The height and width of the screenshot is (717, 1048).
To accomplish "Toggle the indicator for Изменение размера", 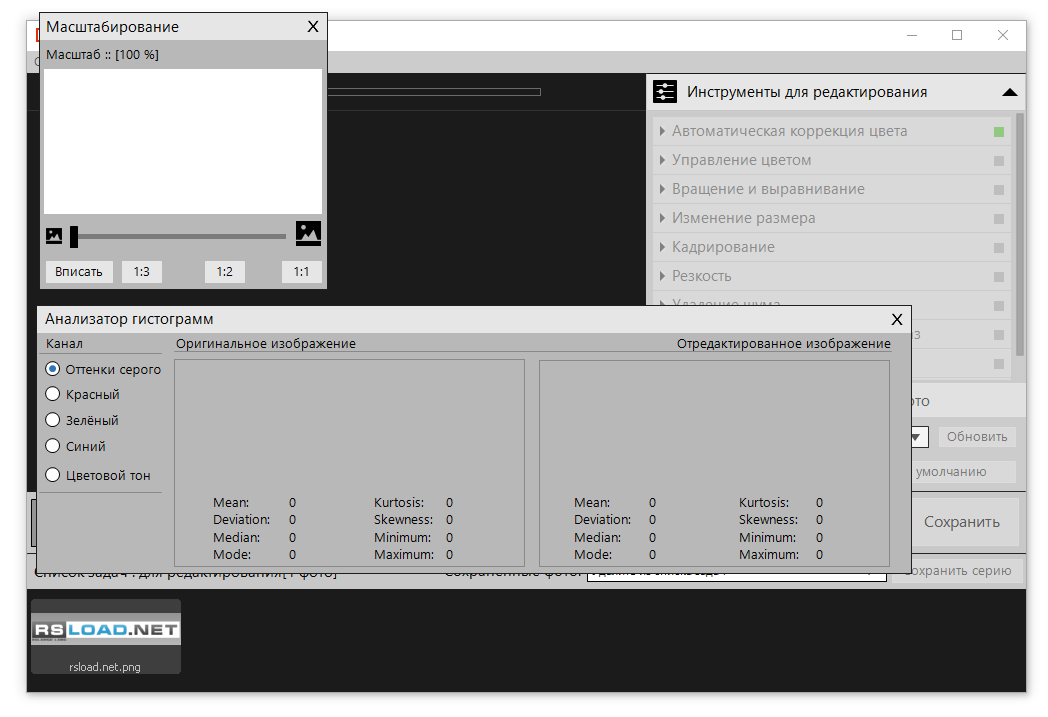I will (999, 219).
